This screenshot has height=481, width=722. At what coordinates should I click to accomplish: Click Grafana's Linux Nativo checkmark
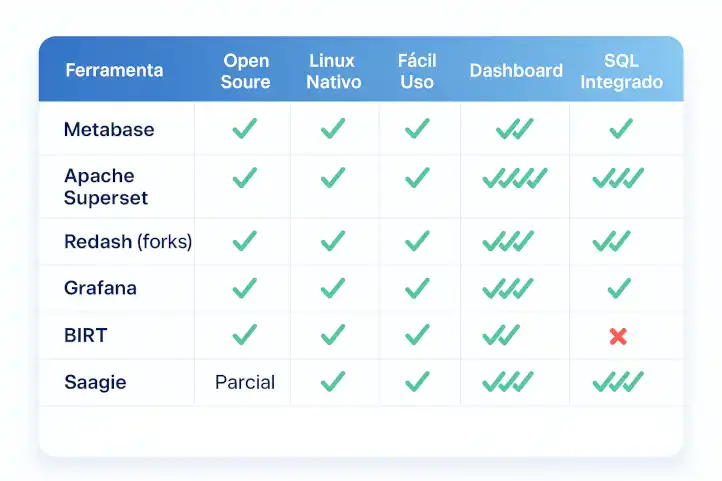[x=333, y=288]
